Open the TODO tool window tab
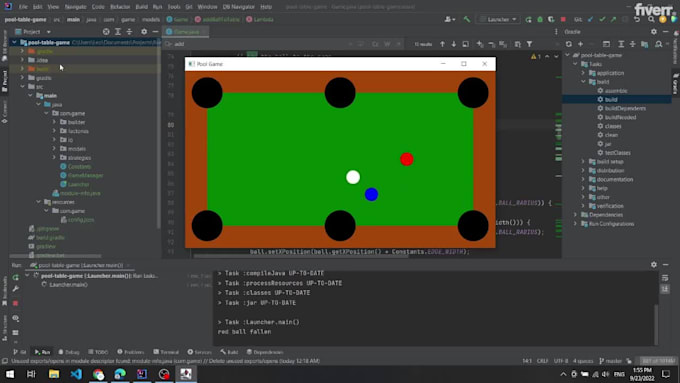 [x=98, y=352]
